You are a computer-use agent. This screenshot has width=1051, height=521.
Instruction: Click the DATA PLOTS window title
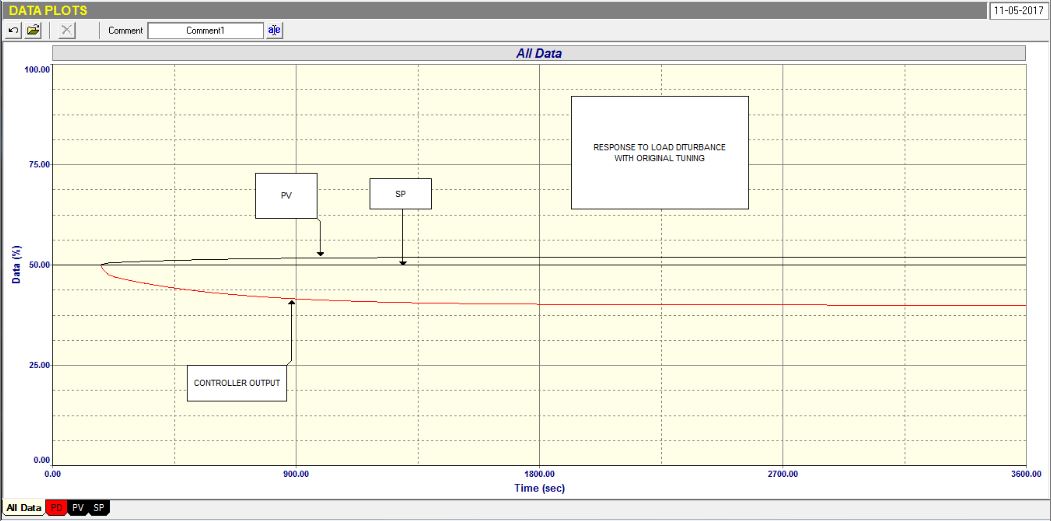click(48, 11)
